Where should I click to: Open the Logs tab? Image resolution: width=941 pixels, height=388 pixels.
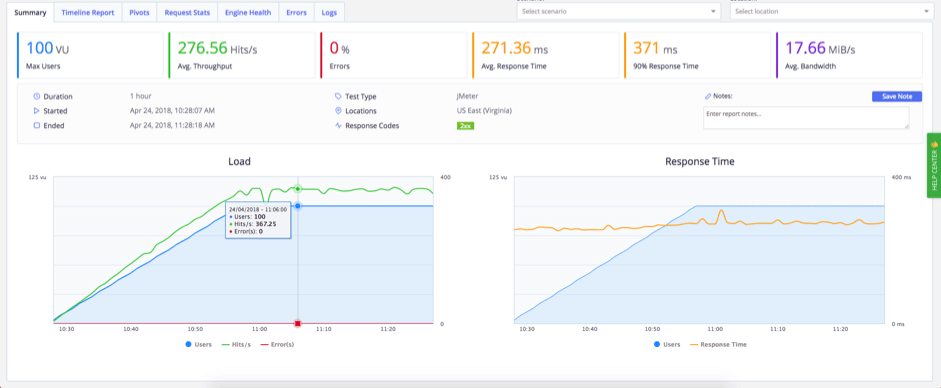[x=329, y=12]
